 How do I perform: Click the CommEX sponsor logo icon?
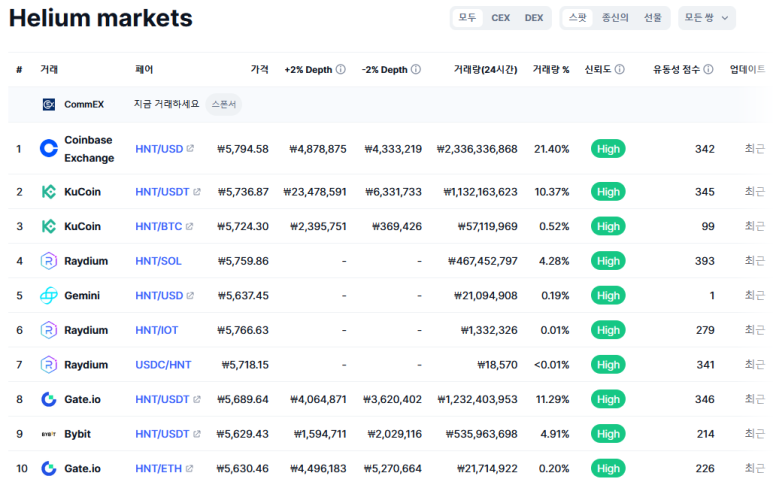pos(49,104)
